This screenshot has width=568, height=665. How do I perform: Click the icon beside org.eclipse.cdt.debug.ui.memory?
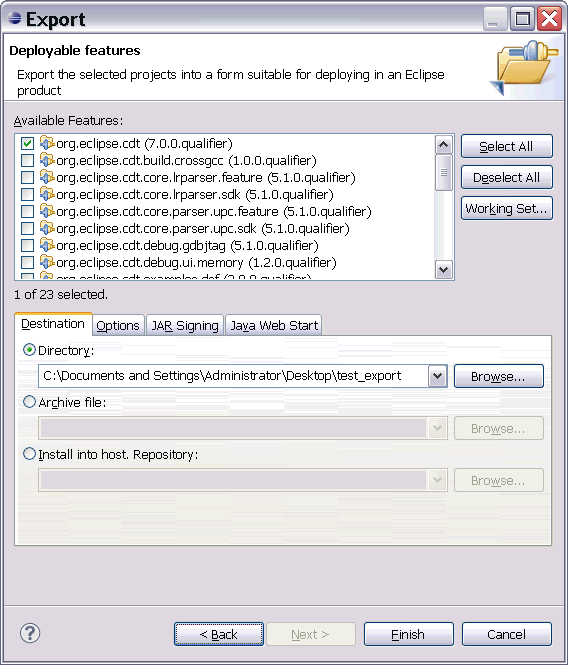(47, 262)
